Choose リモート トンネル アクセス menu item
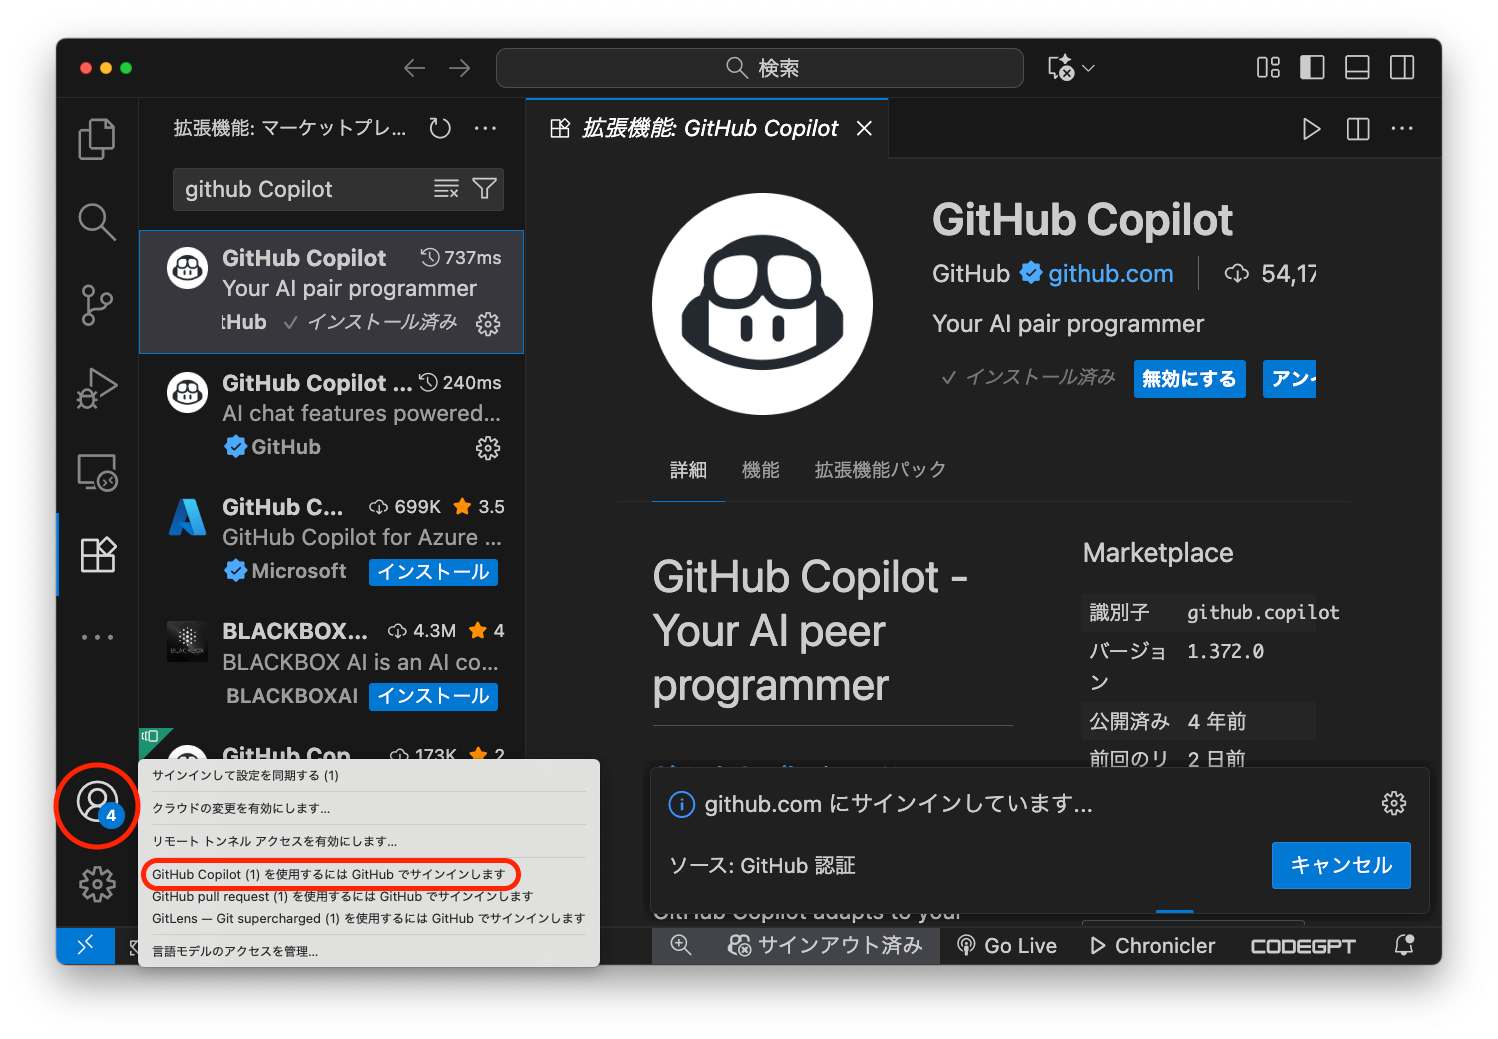The image size is (1498, 1039). (369, 841)
